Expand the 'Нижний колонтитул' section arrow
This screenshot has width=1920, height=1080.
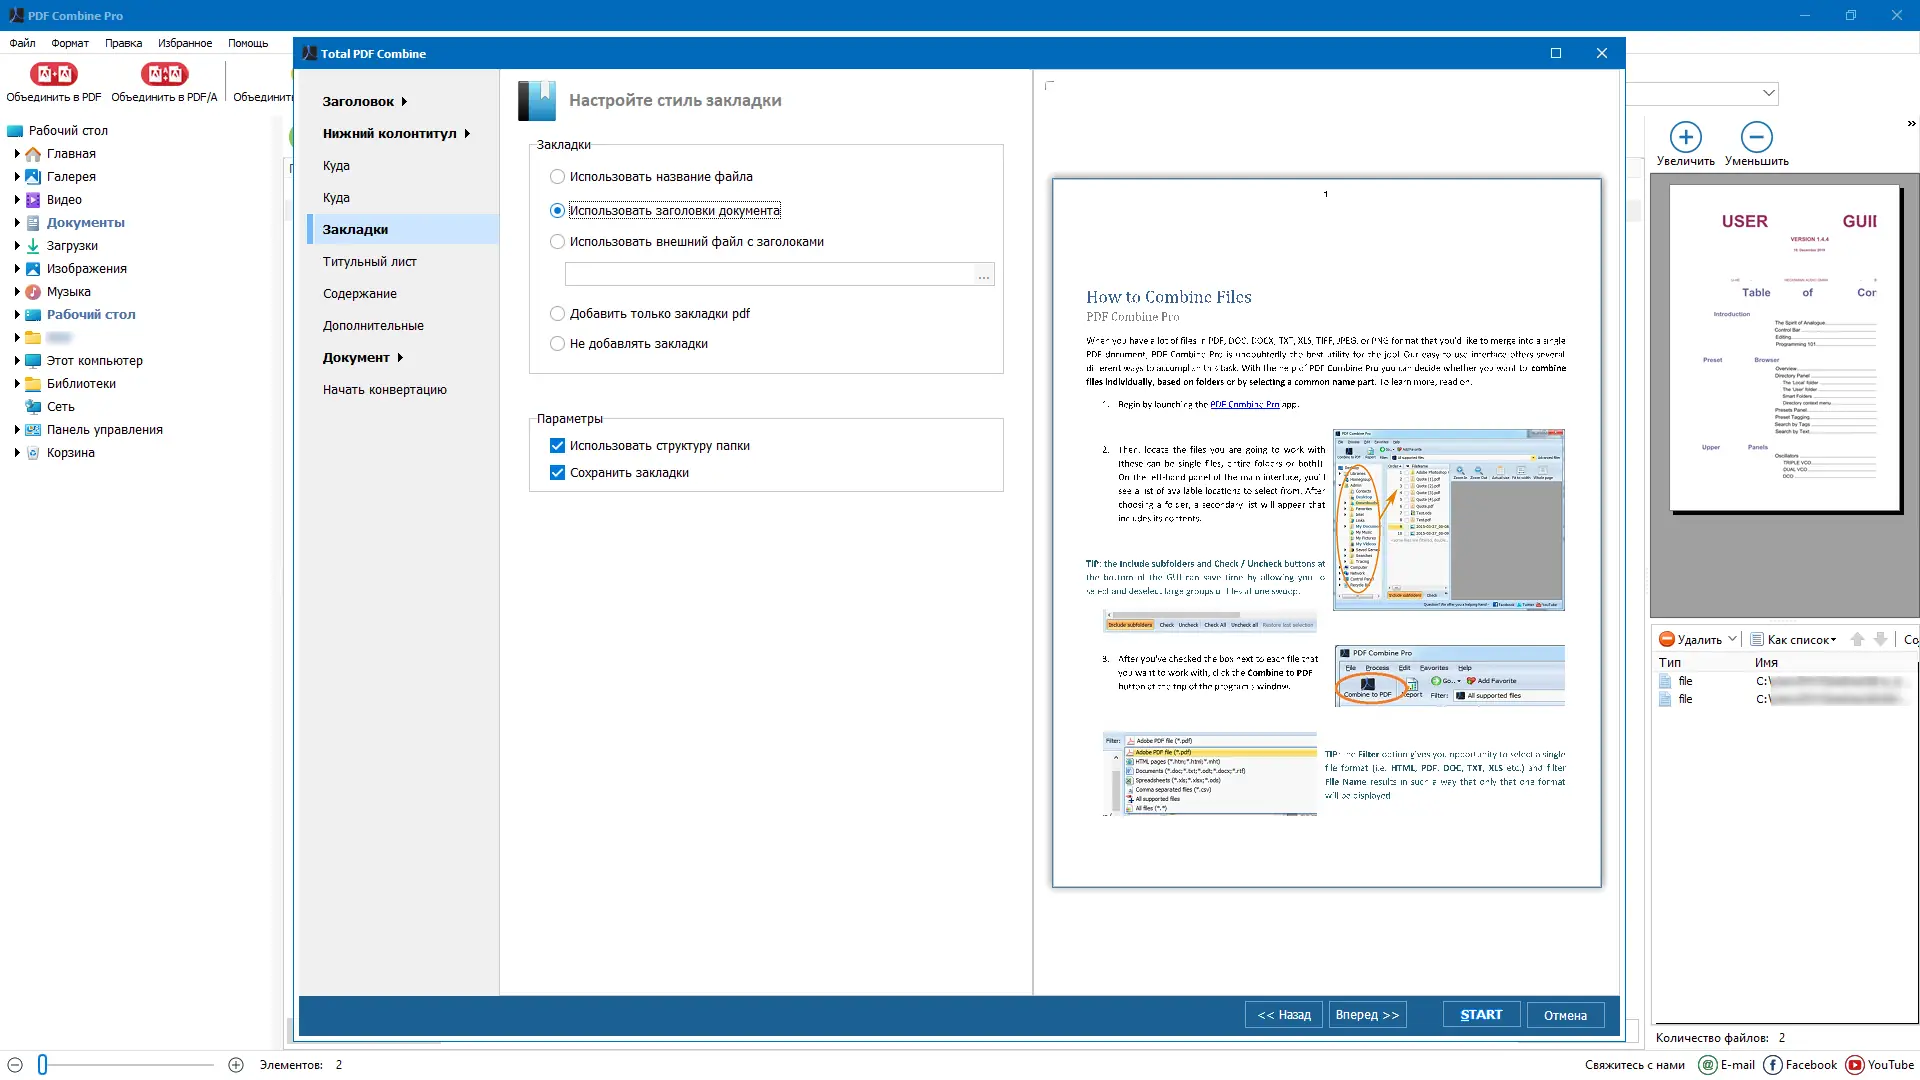click(467, 134)
